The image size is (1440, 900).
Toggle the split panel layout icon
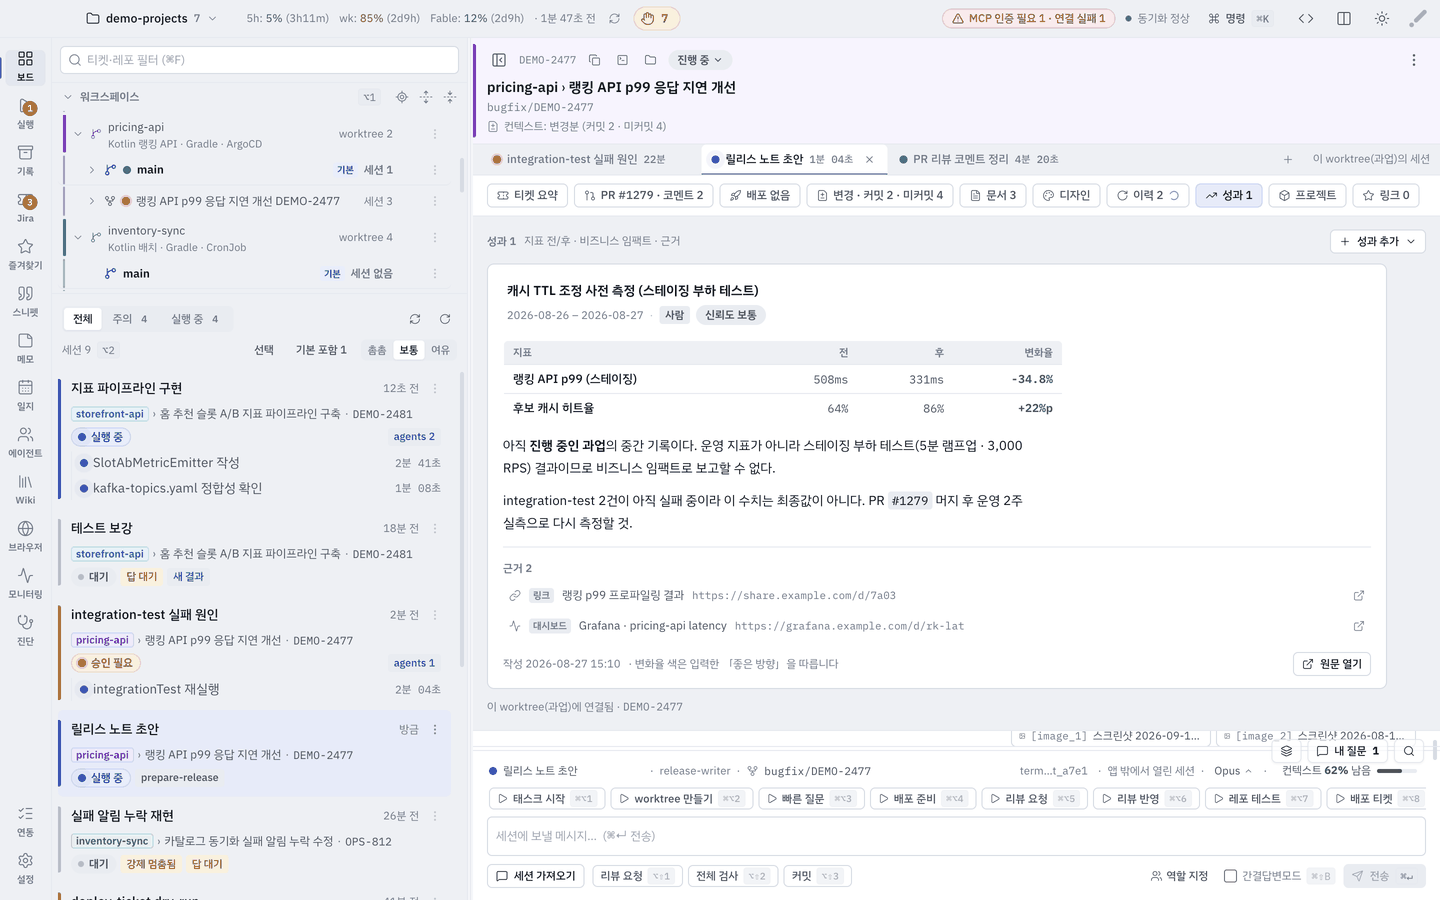click(1344, 18)
